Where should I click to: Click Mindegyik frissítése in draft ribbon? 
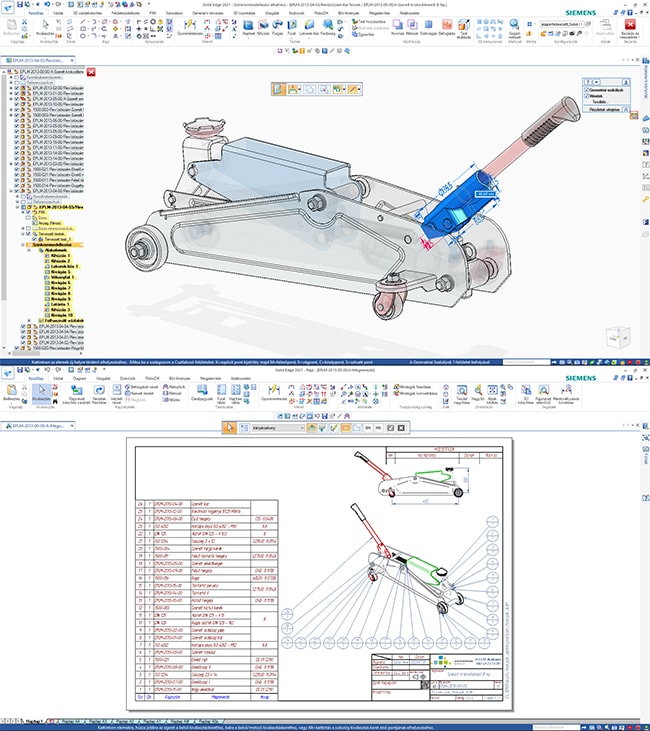click(x=412, y=387)
